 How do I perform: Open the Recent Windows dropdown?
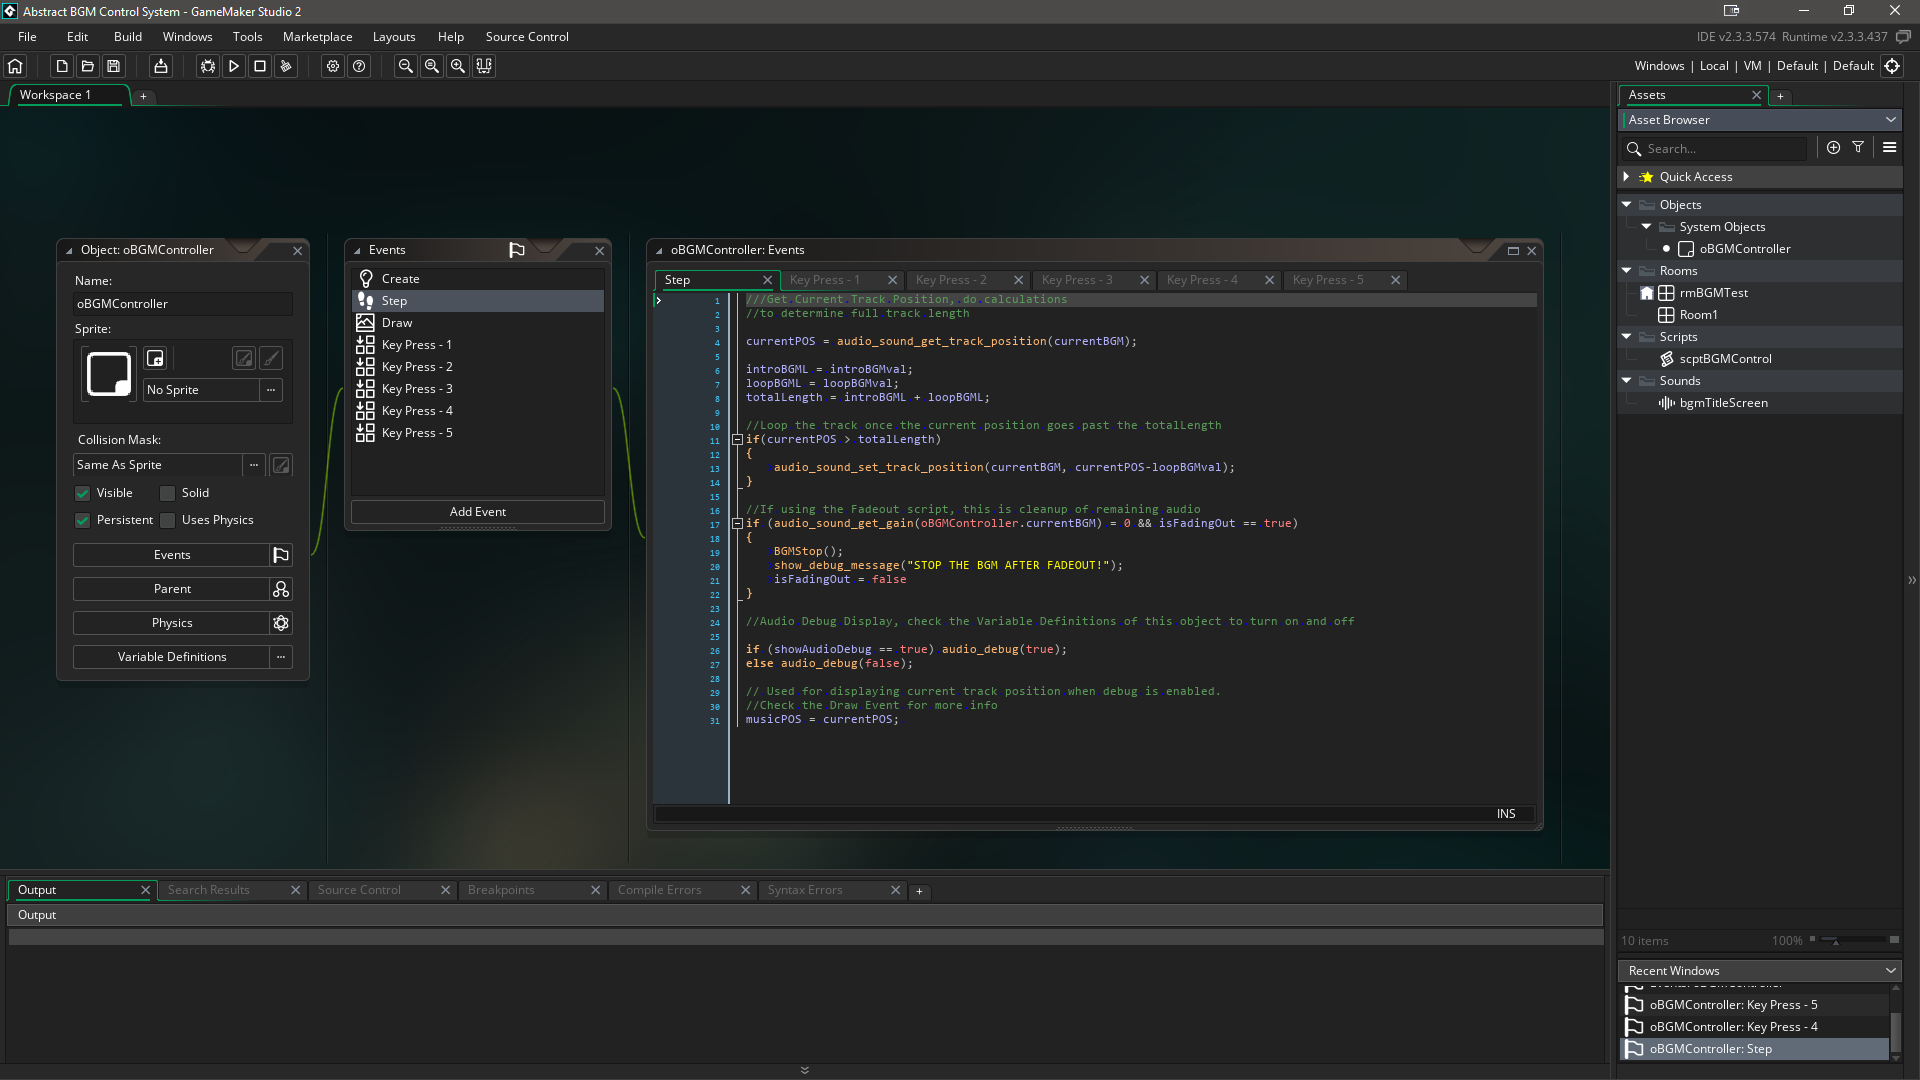1889,970
